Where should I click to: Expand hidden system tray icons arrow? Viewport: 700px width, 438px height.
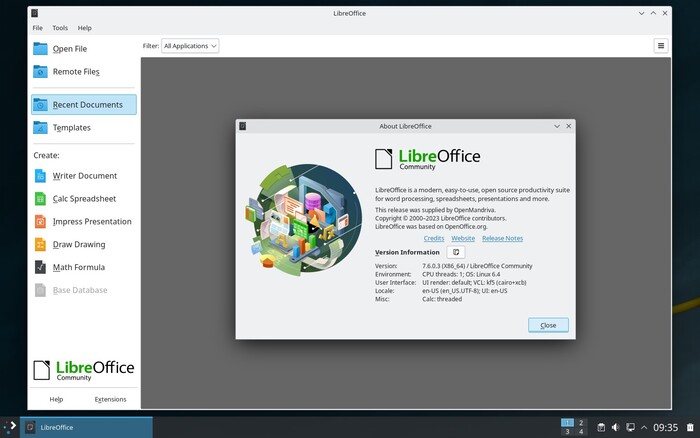[644, 427]
